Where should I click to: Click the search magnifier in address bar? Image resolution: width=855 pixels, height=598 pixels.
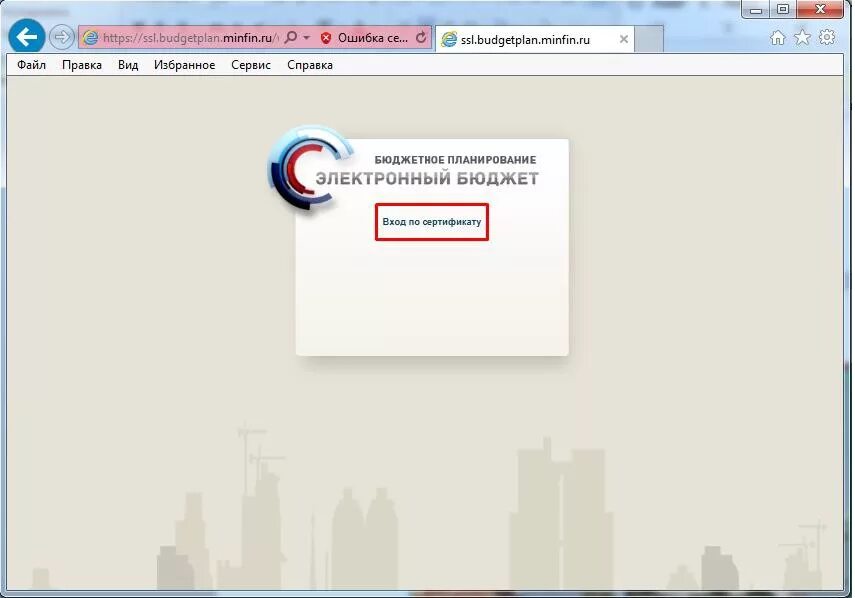[291, 37]
